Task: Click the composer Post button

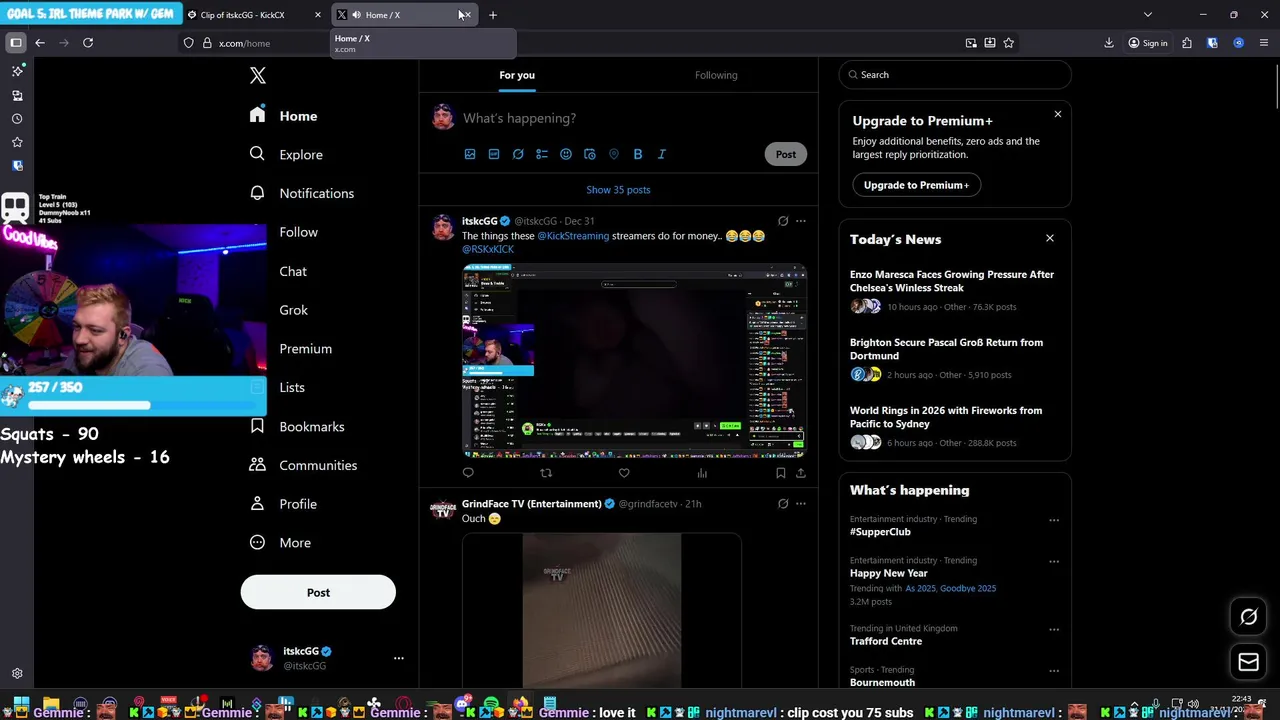Action: pos(786,154)
